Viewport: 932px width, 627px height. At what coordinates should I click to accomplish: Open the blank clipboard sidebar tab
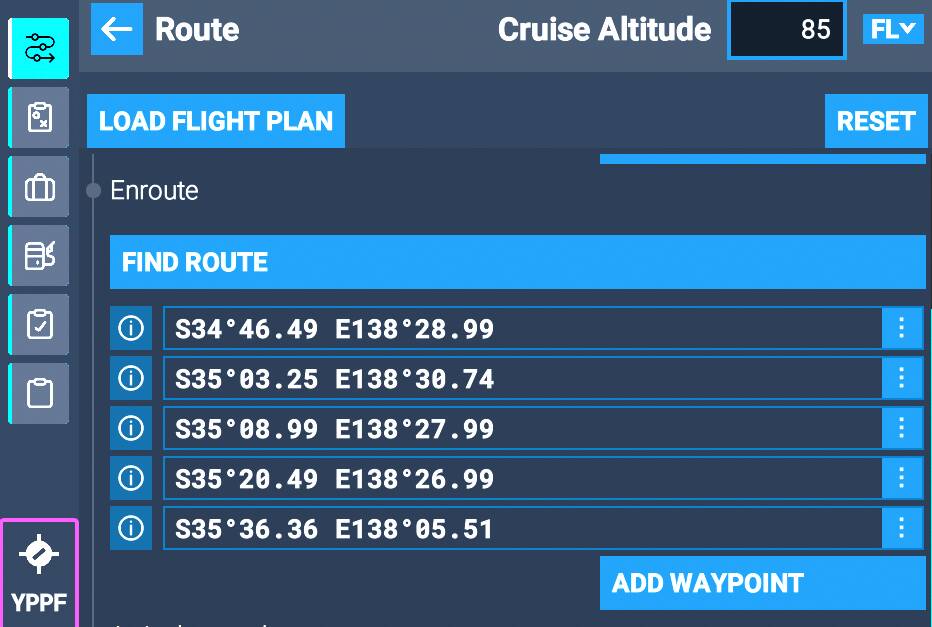point(40,394)
